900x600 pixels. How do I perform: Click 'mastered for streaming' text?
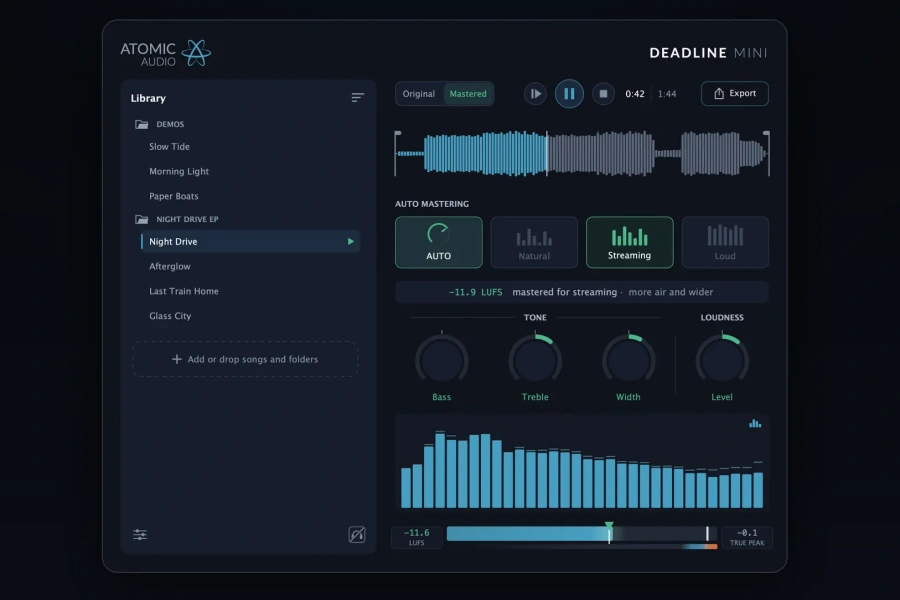click(564, 292)
